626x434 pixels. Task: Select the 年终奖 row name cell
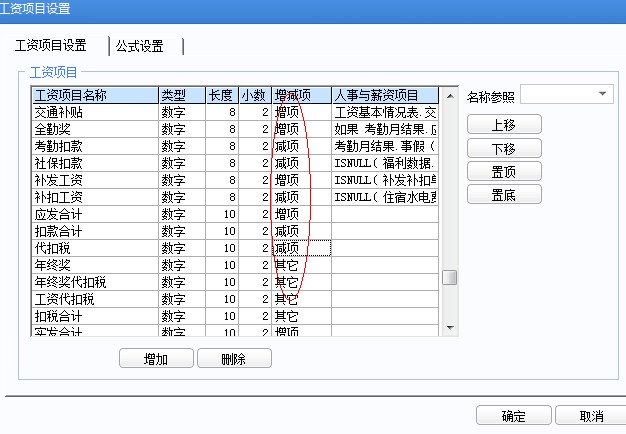(x=94, y=265)
